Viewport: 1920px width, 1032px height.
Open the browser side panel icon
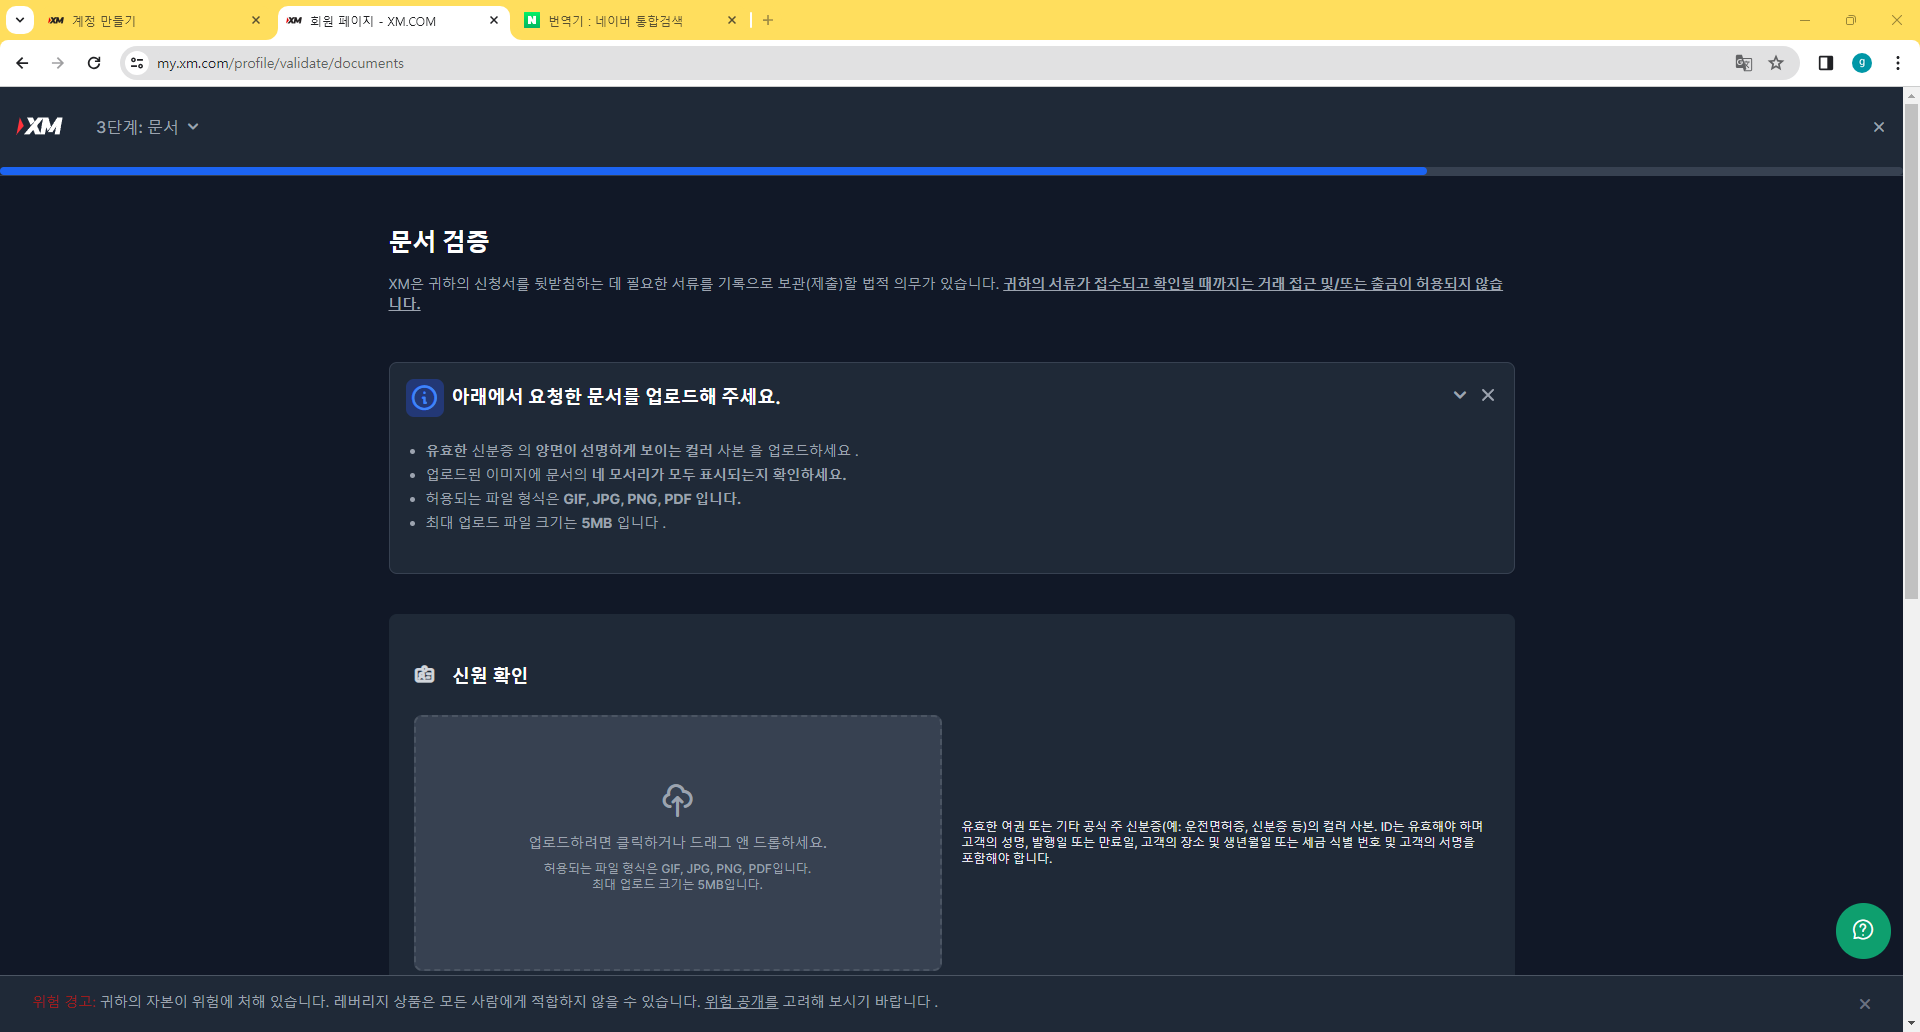1824,62
